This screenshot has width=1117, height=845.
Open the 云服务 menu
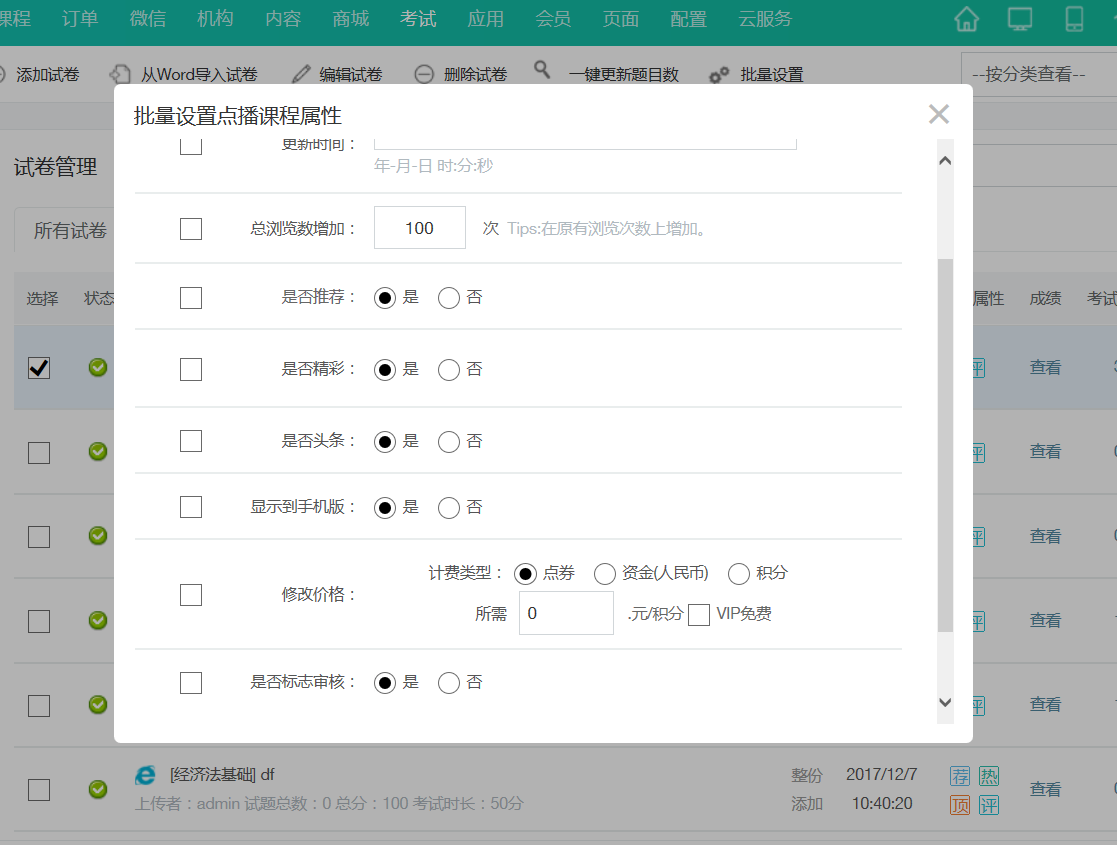tap(765, 19)
